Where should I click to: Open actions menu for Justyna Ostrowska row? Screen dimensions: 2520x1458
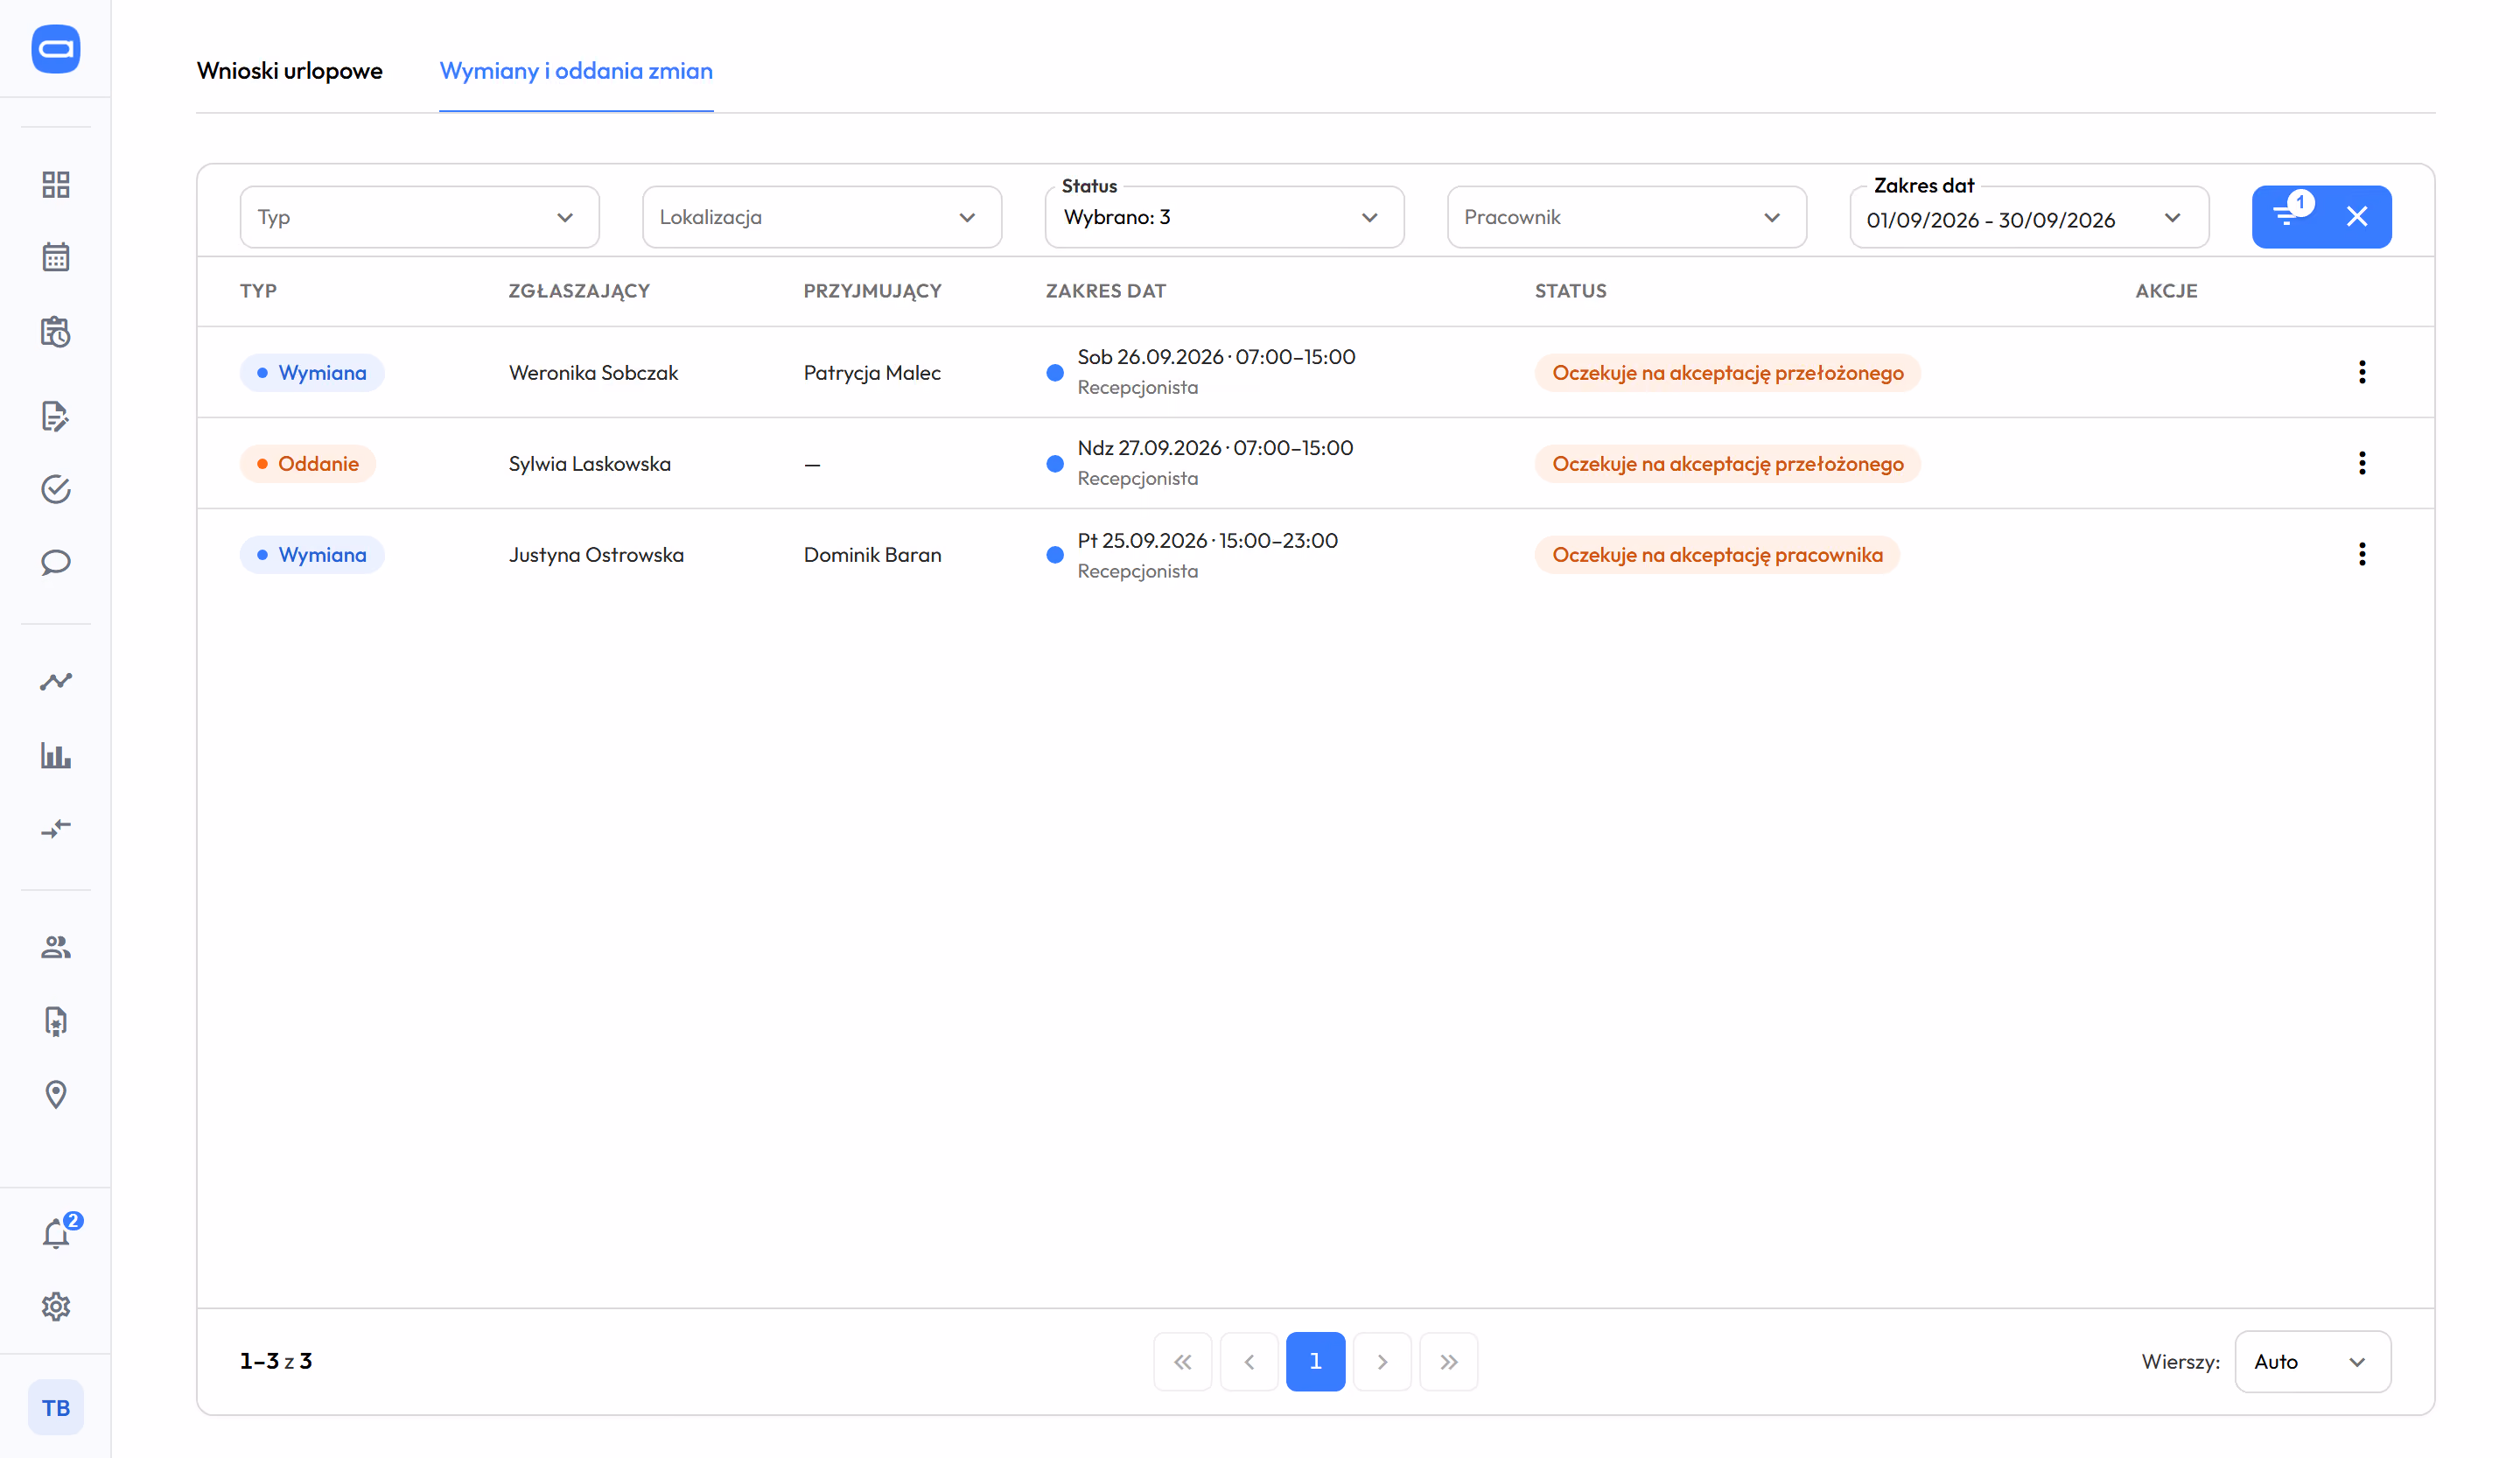point(2362,554)
